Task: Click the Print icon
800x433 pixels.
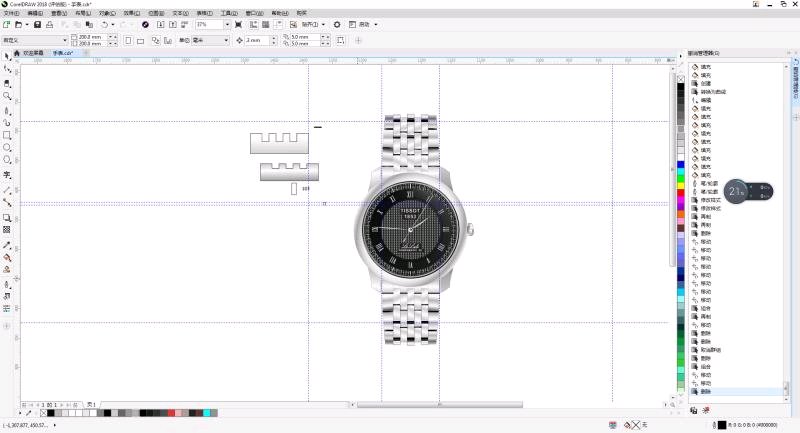Action: point(49,24)
